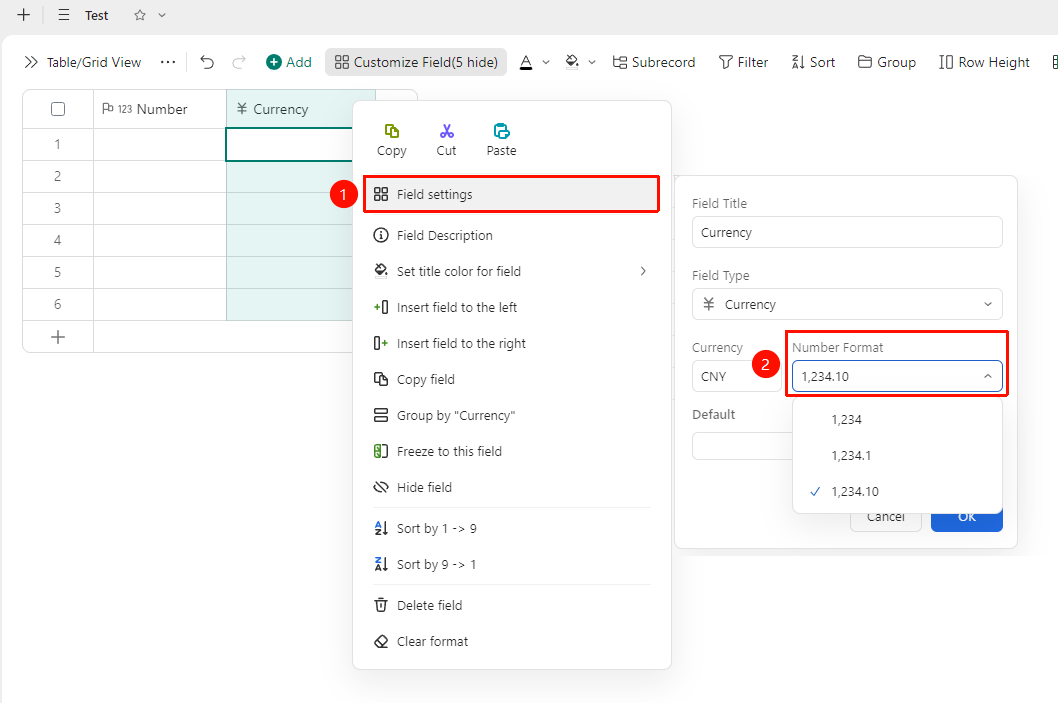The image size is (1058, 703).
Task: Open the Field Type Currency dropdown
Action: tap(847, 304)
